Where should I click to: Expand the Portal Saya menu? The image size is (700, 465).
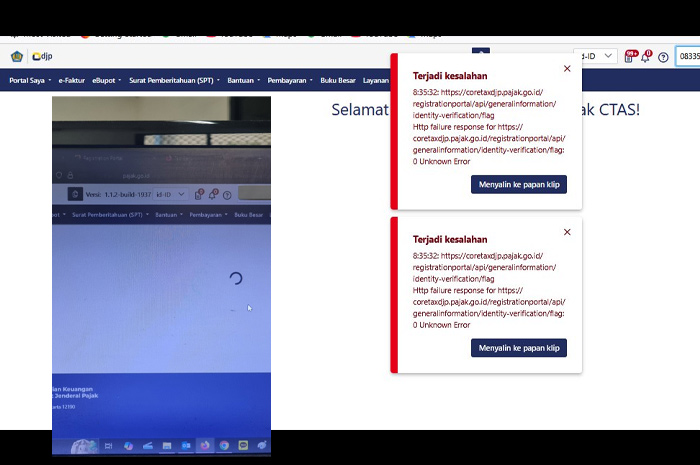pyautogui.click(x=30, y=80)
